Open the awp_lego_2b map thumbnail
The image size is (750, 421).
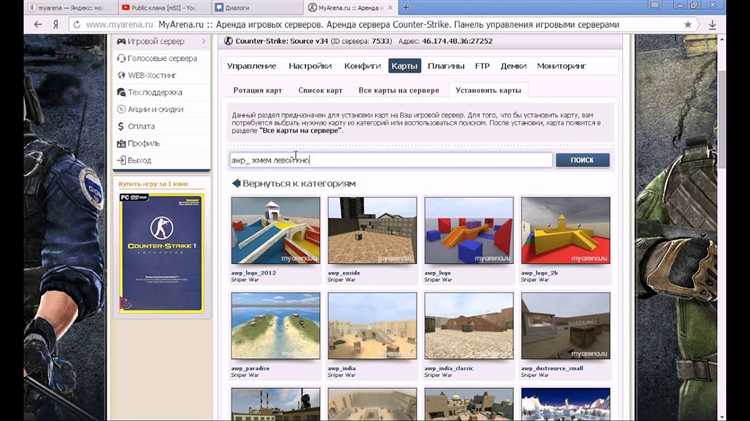coord(565,231)
